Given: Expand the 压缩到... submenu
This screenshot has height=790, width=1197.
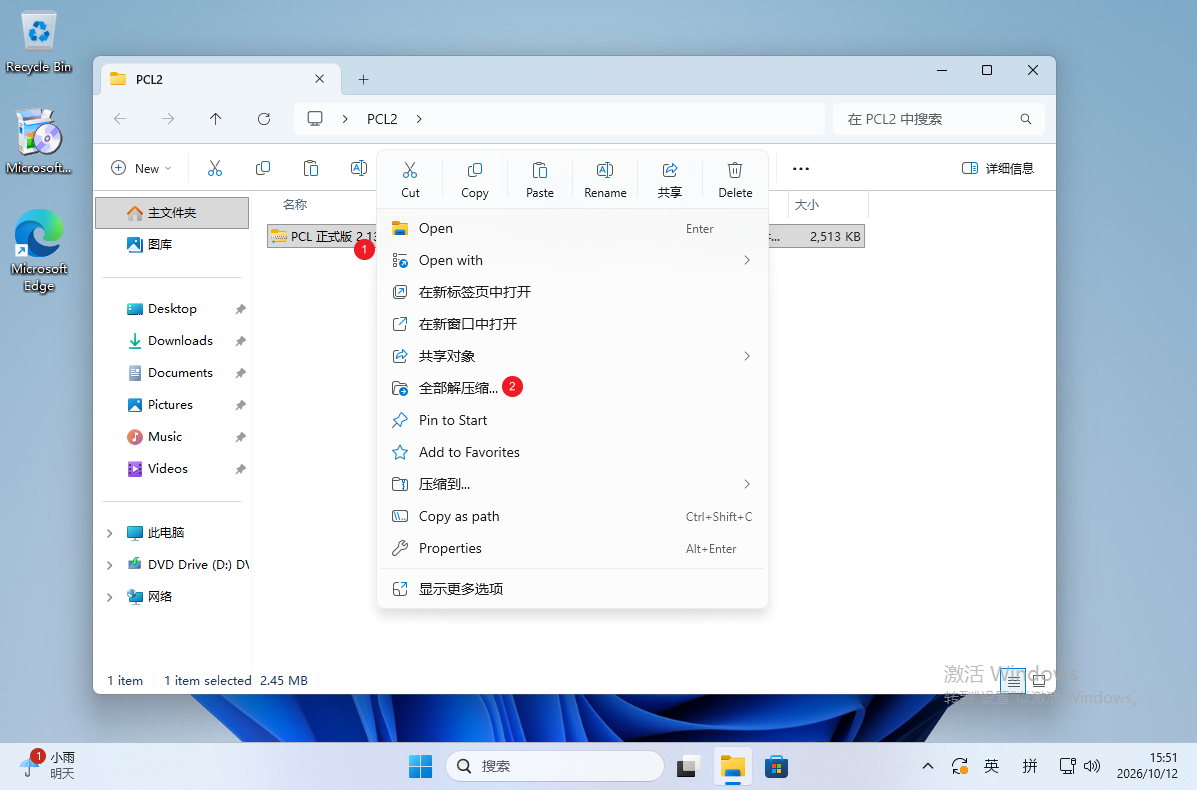Looking at the screenshot, I should pos(747,485).
